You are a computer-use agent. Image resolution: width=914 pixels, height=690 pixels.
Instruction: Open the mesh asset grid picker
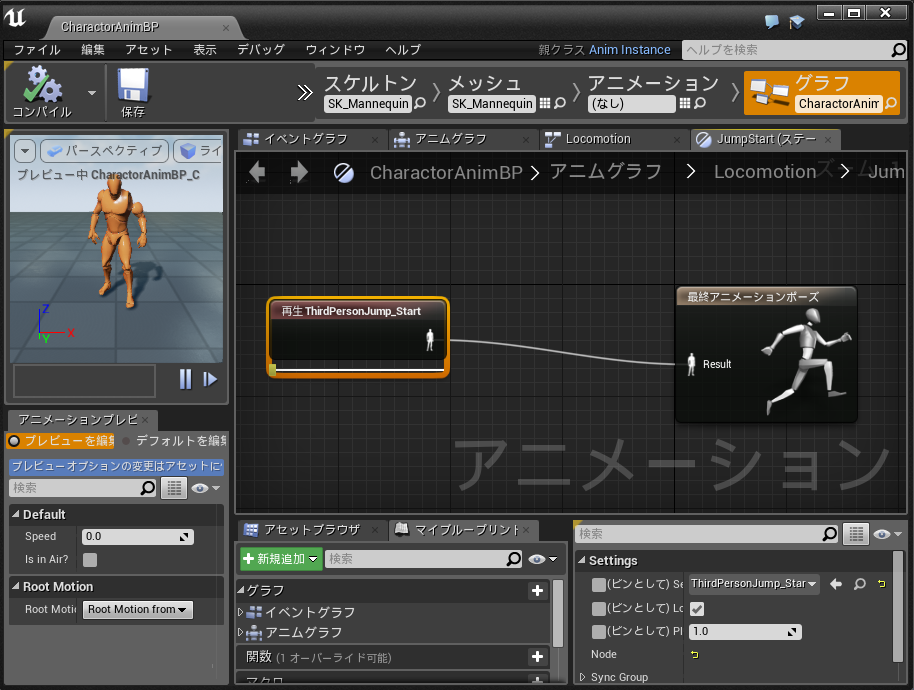click(545, 103)
